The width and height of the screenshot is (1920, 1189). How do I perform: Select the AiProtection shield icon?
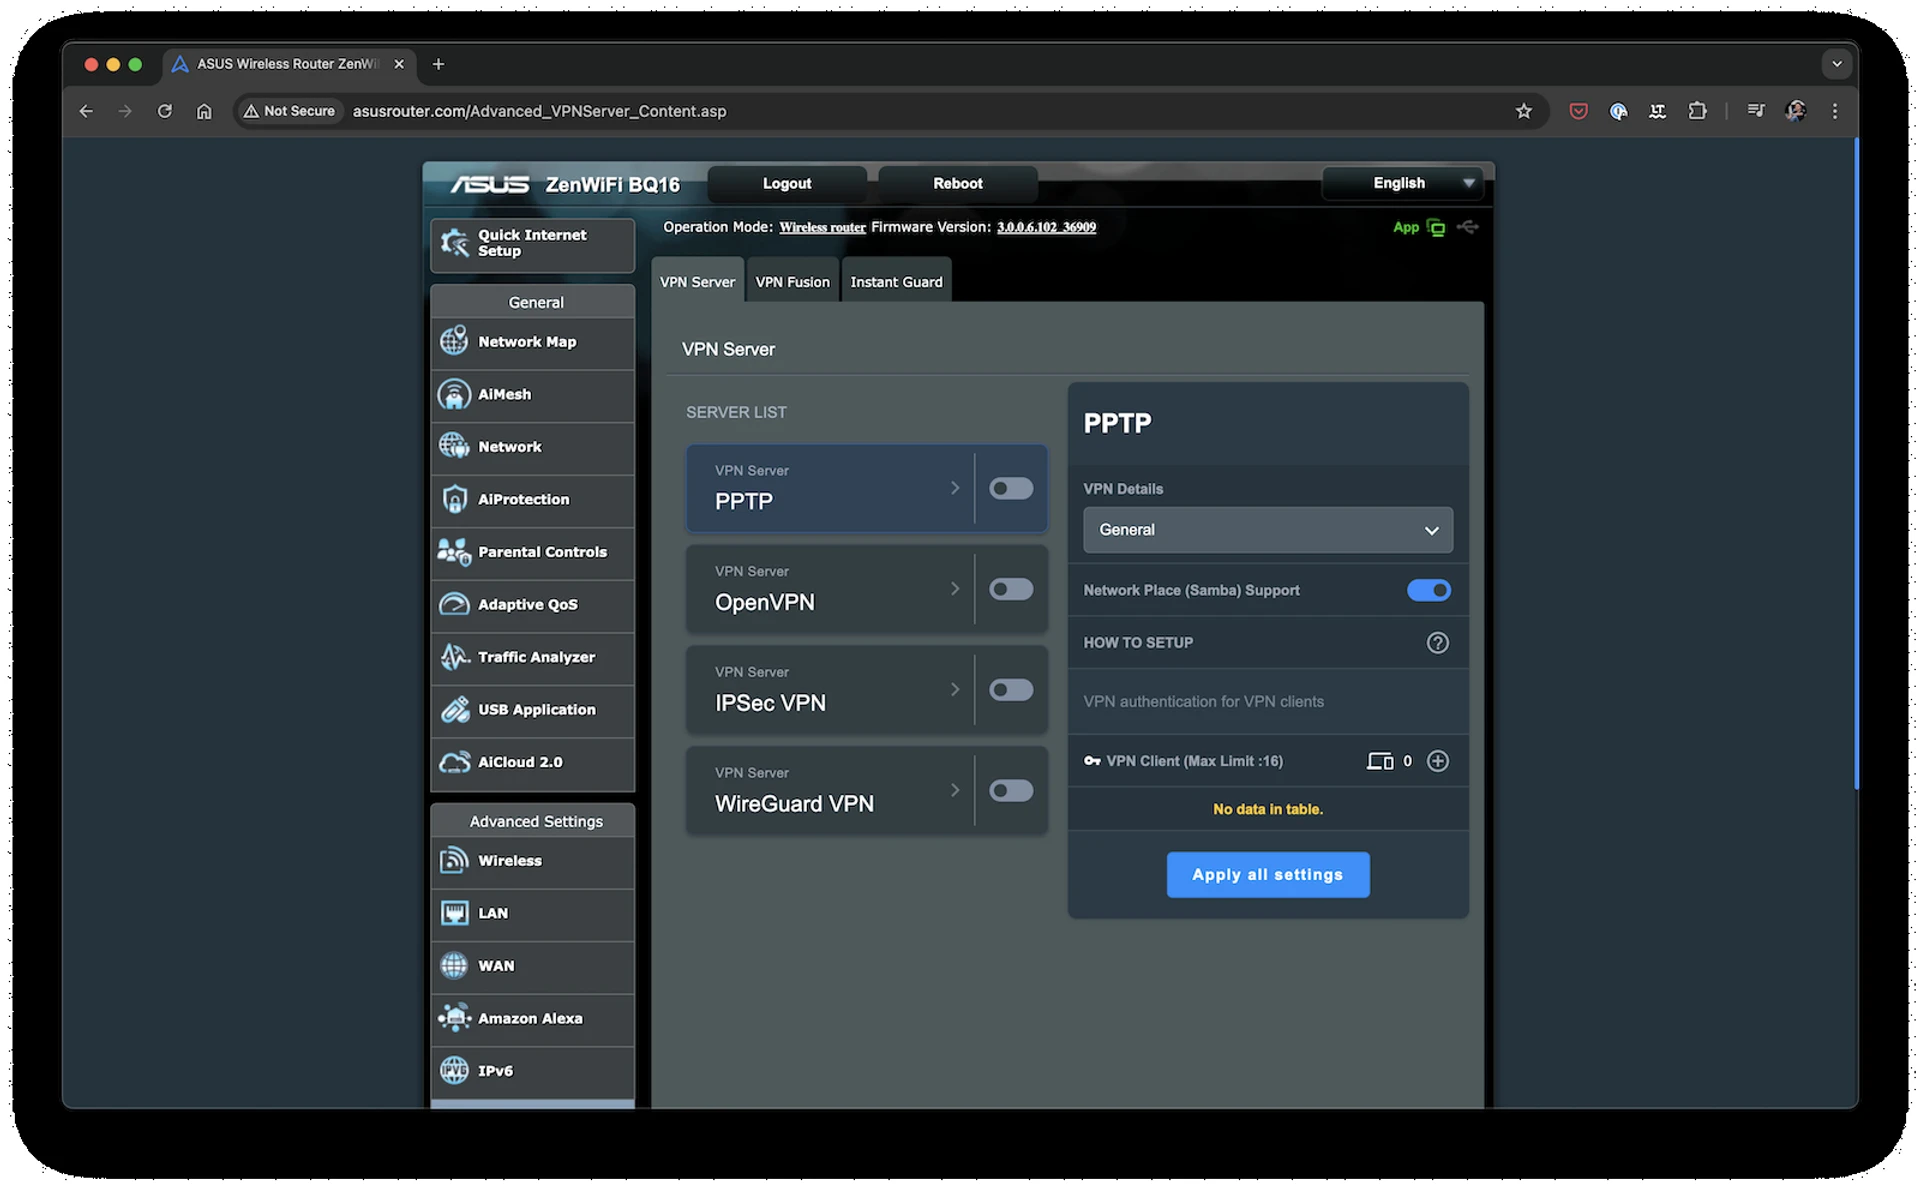[454, 499]
